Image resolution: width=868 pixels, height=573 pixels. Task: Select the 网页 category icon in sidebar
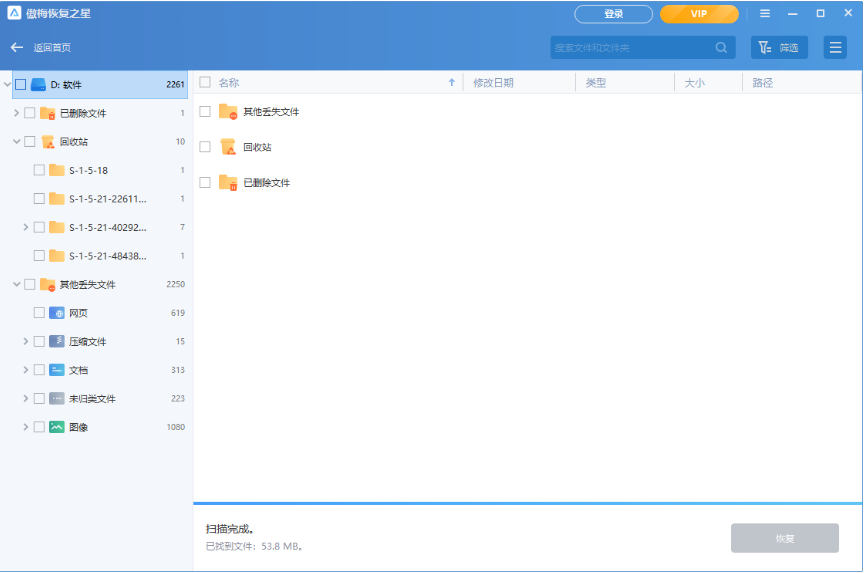click(57, 313)
